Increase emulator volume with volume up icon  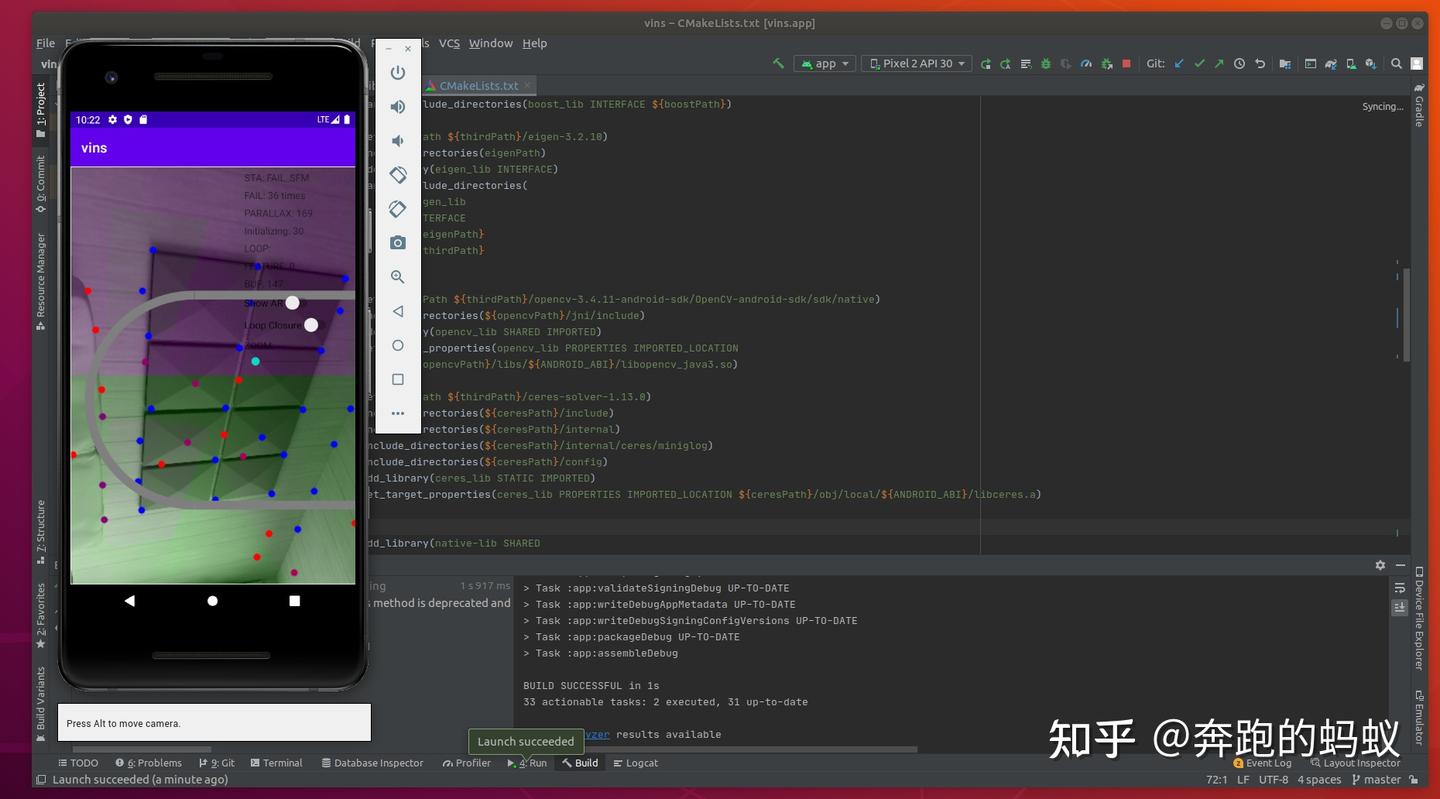click(397, 106)
